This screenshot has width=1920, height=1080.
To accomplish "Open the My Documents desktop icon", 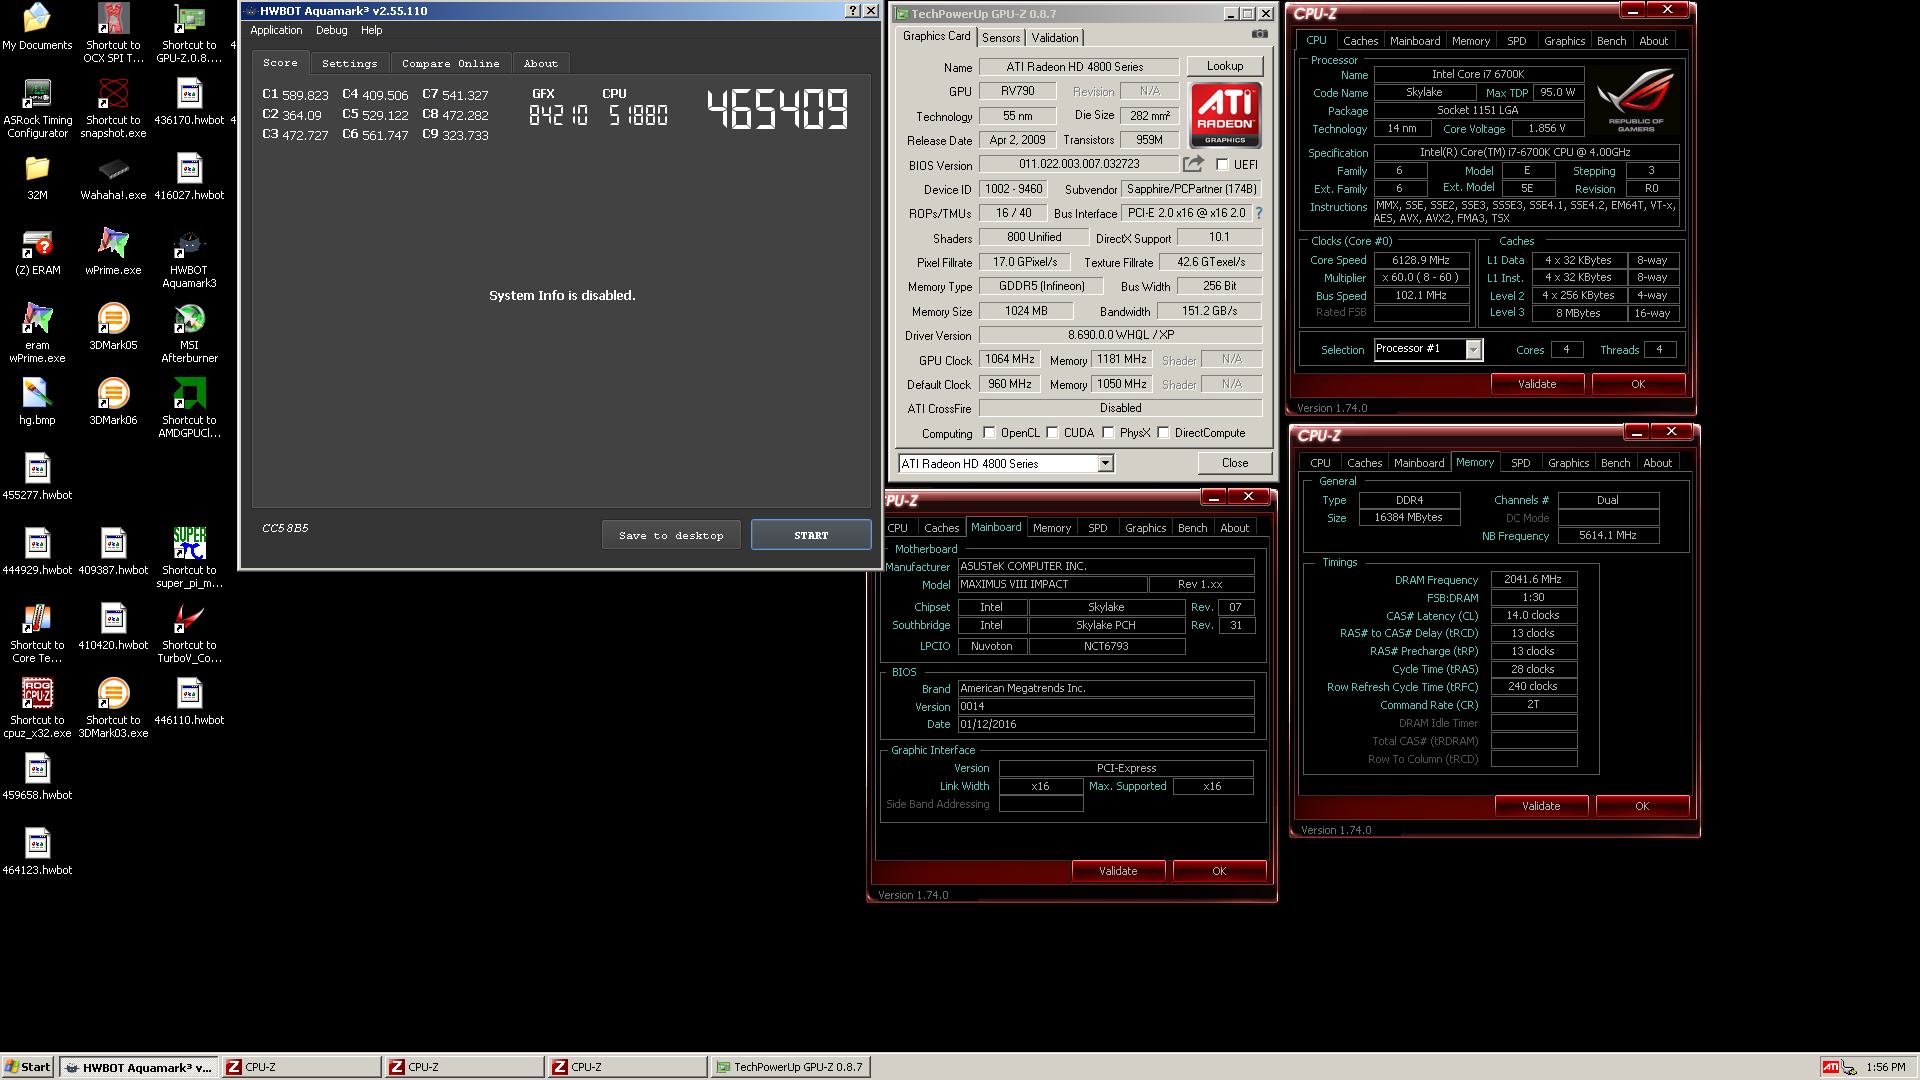I will [x=37, y=27].
